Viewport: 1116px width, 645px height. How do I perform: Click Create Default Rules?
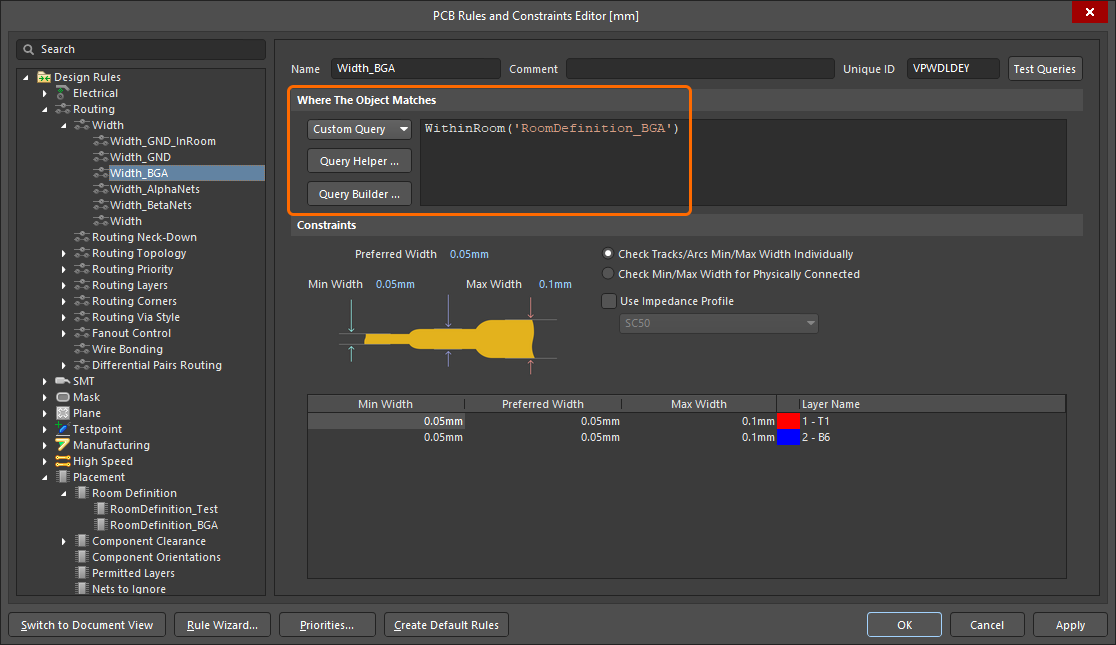tap(446, 625)
